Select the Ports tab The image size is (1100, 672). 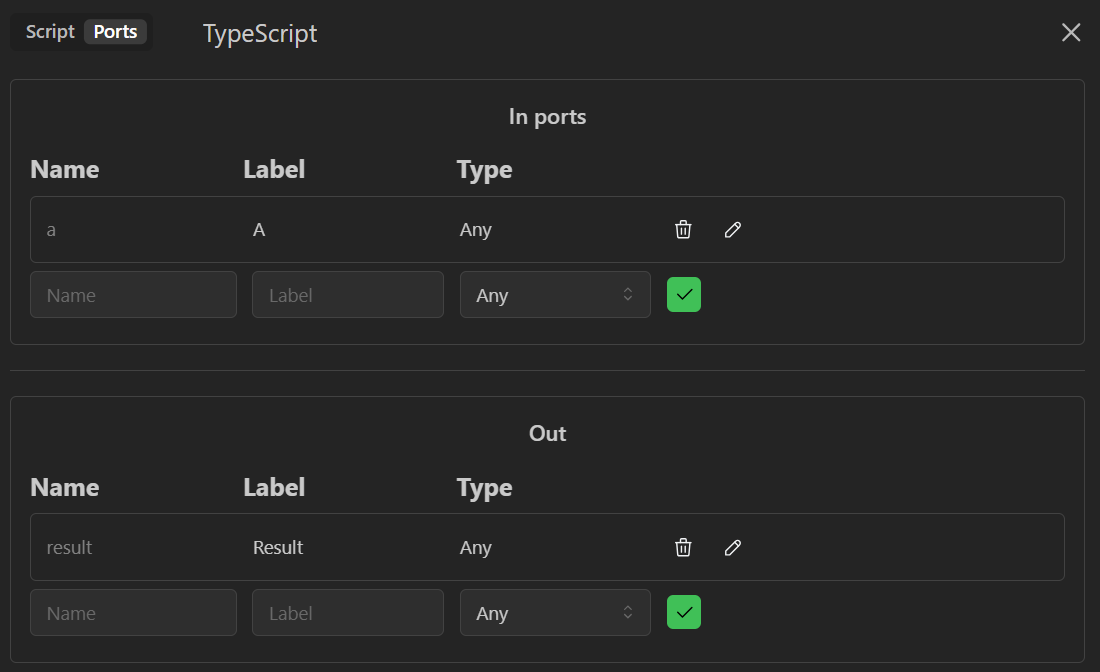point(115,32)
